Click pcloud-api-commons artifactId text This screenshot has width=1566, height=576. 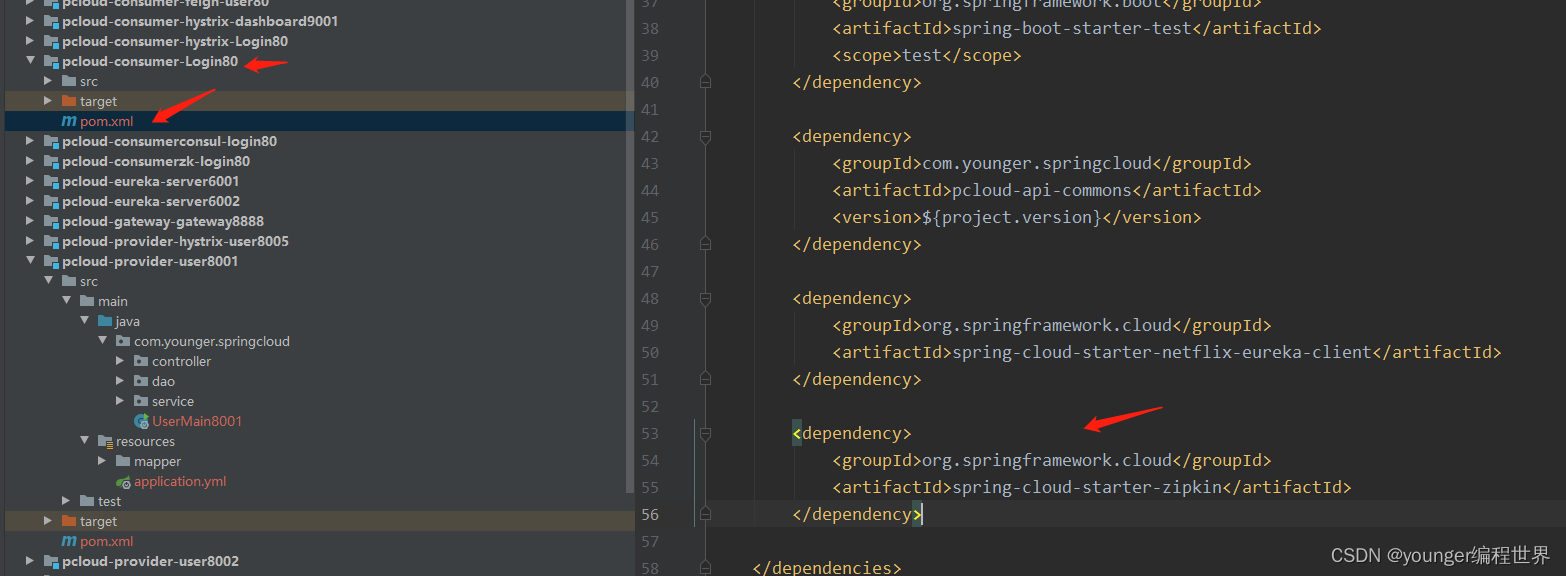pos(1043,190)
